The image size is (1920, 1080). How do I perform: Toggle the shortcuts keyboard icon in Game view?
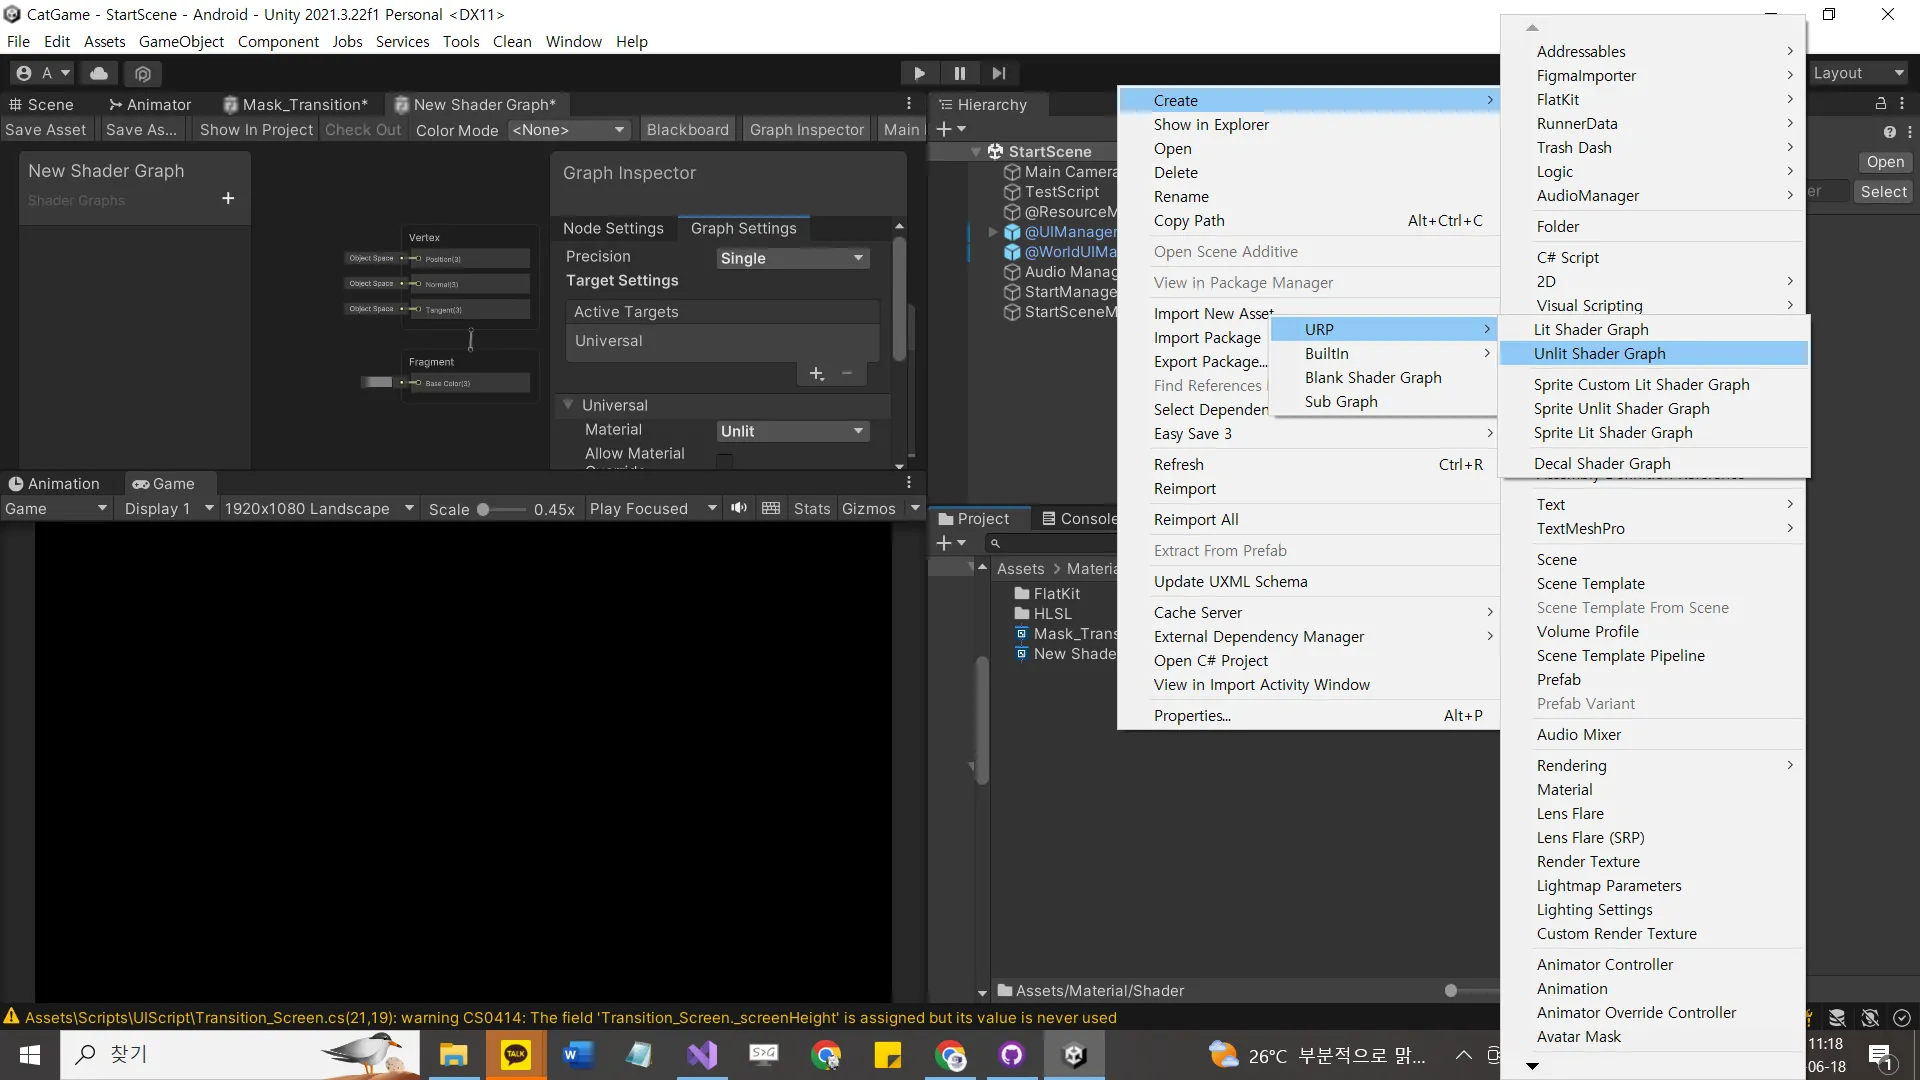770,508
